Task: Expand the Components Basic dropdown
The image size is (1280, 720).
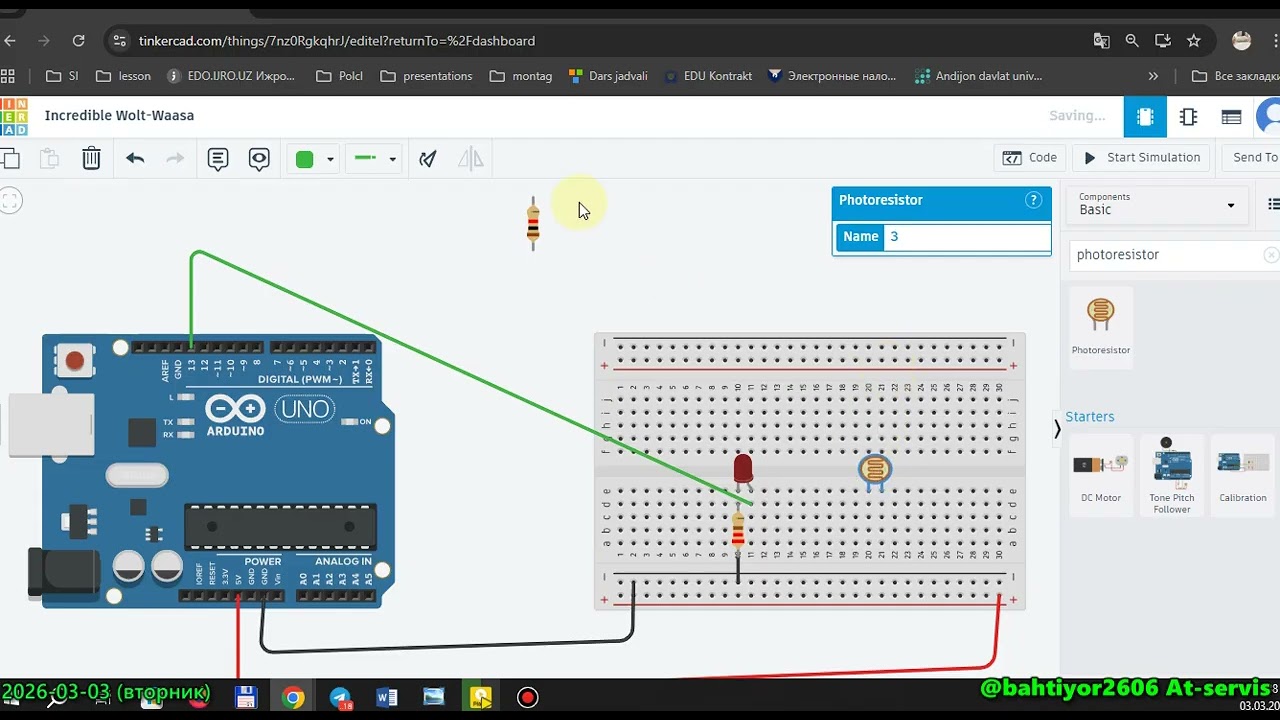Action: click(1156, 204)
